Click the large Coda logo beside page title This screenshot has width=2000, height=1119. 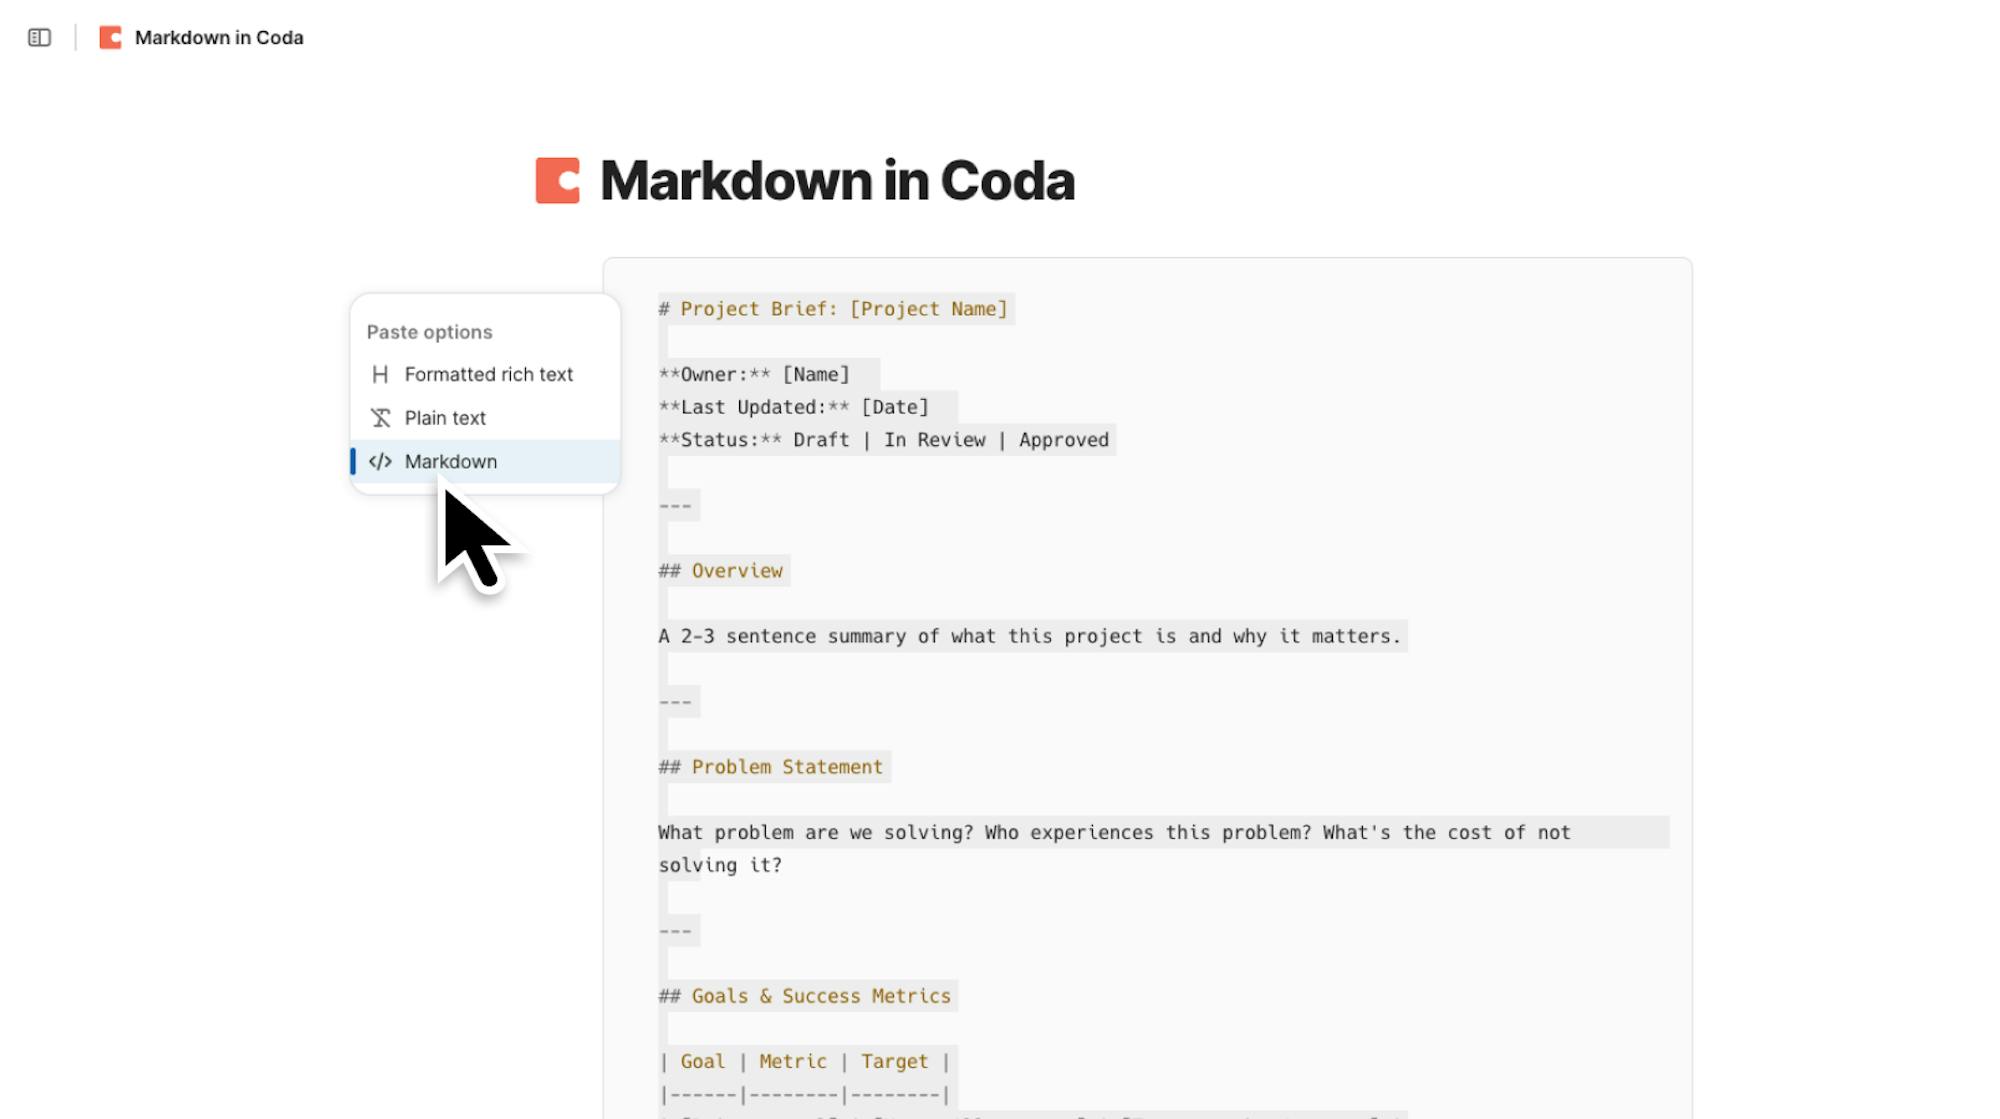tap(557, 181)
